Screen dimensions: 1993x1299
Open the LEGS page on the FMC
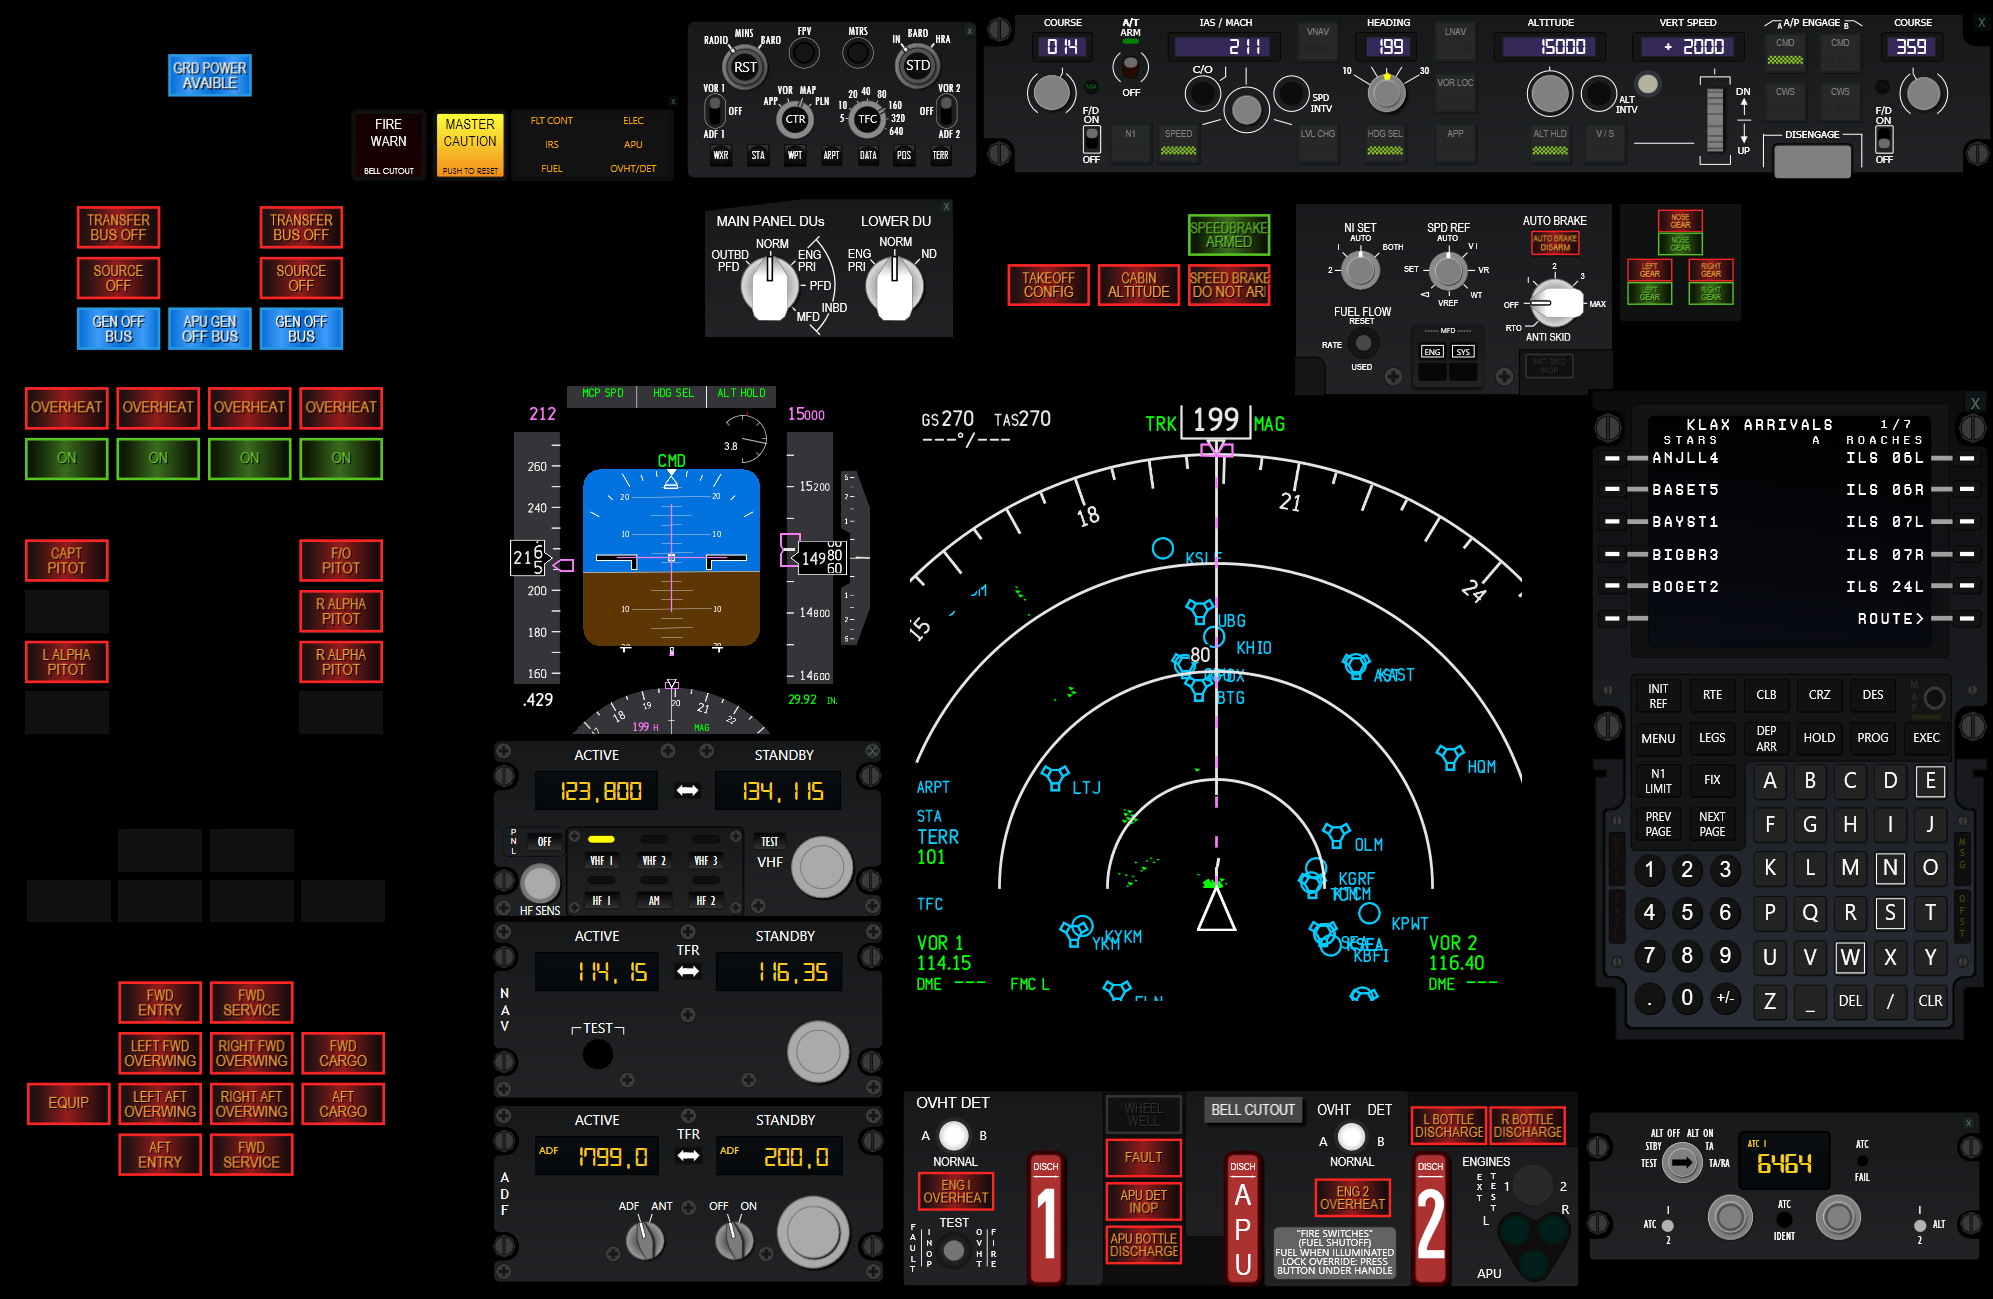[1712, 737]
